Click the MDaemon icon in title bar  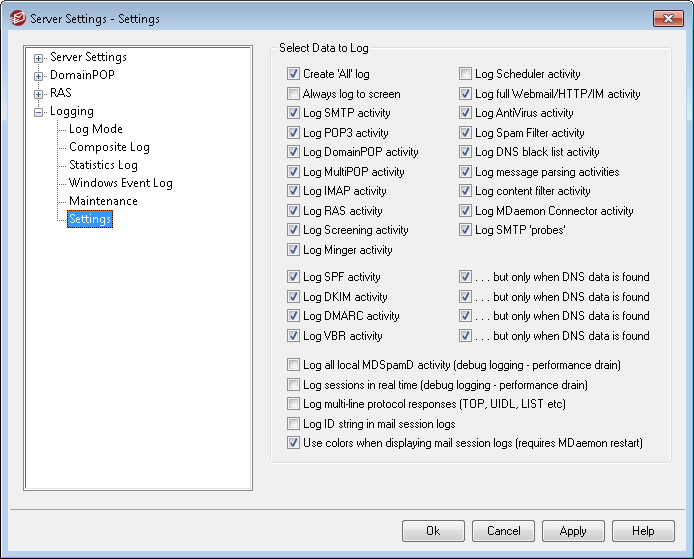14,19
